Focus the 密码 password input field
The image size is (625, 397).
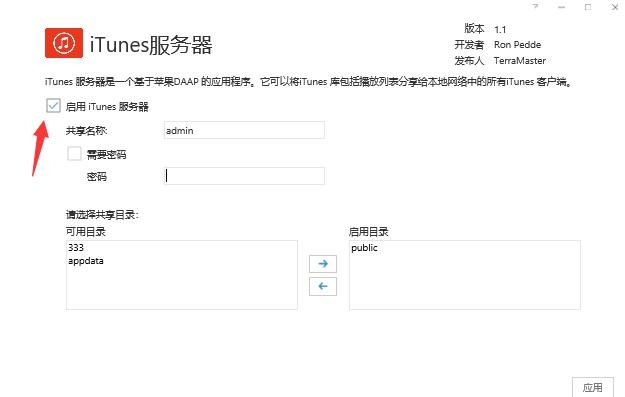(244, 176)
